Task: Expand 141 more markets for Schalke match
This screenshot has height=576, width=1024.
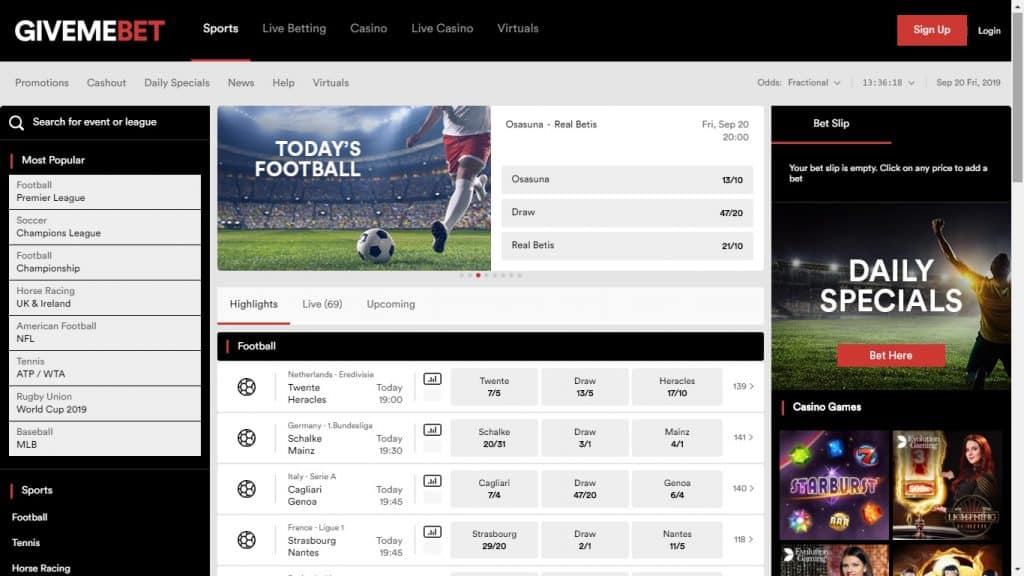Action: [x=743, y=438]
